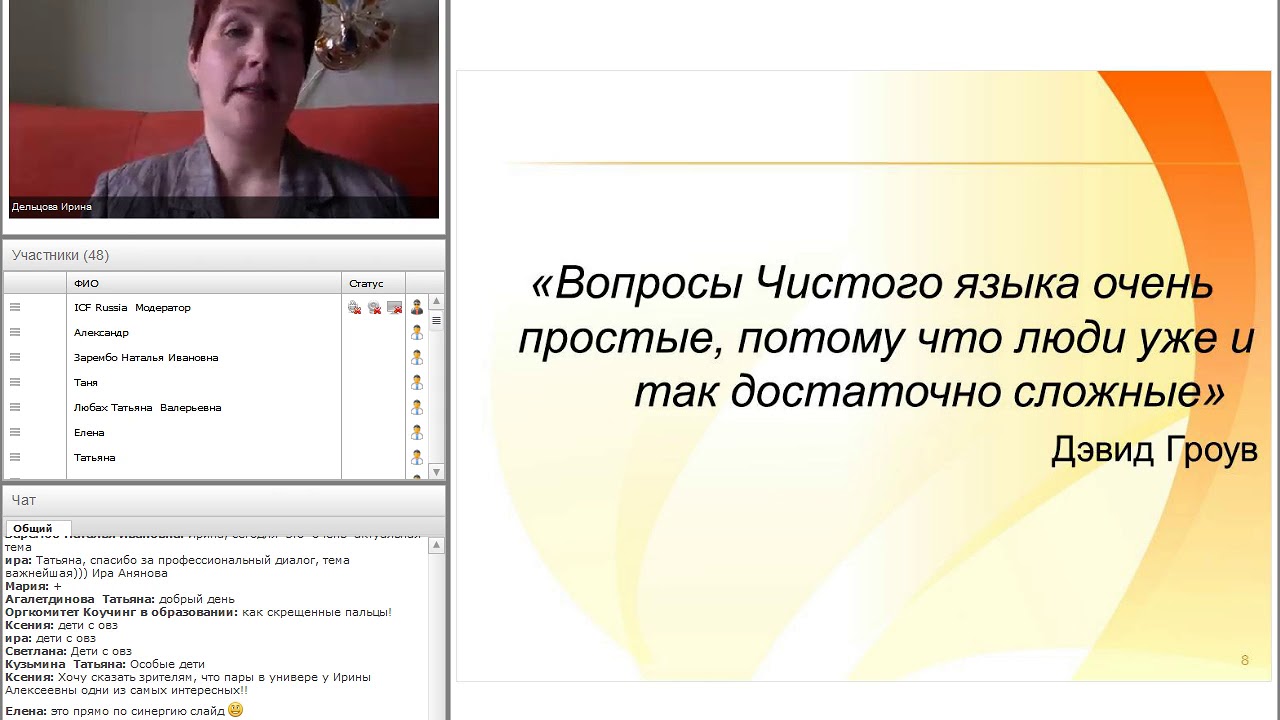
Task: Click the participants list scroll-up arrow
Action: click(x=436, y=301)
